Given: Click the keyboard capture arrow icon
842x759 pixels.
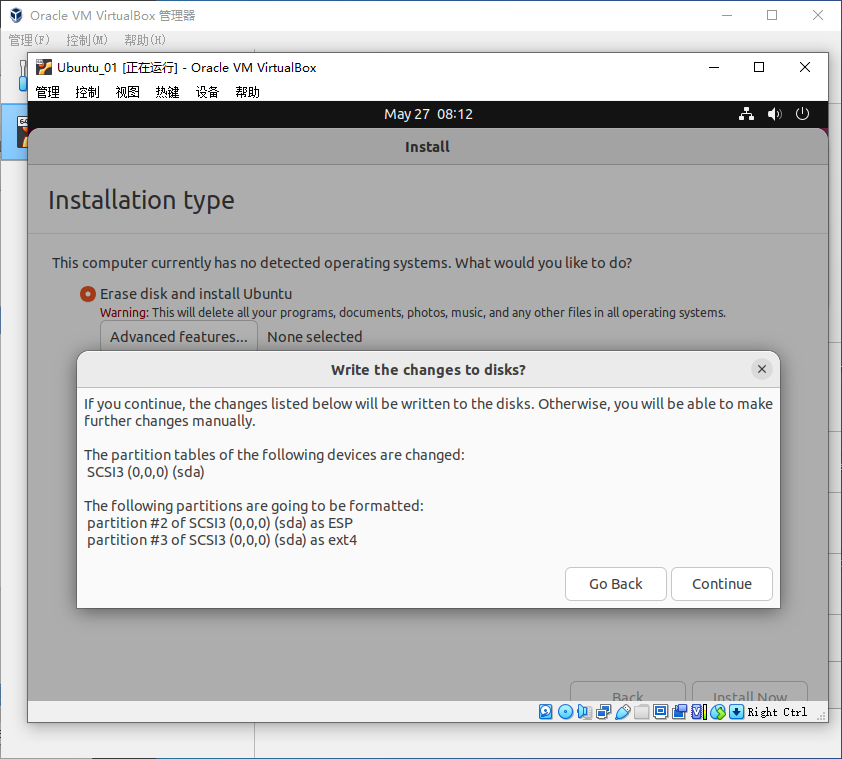Looking at the screenshot, I should coord(737,712).
